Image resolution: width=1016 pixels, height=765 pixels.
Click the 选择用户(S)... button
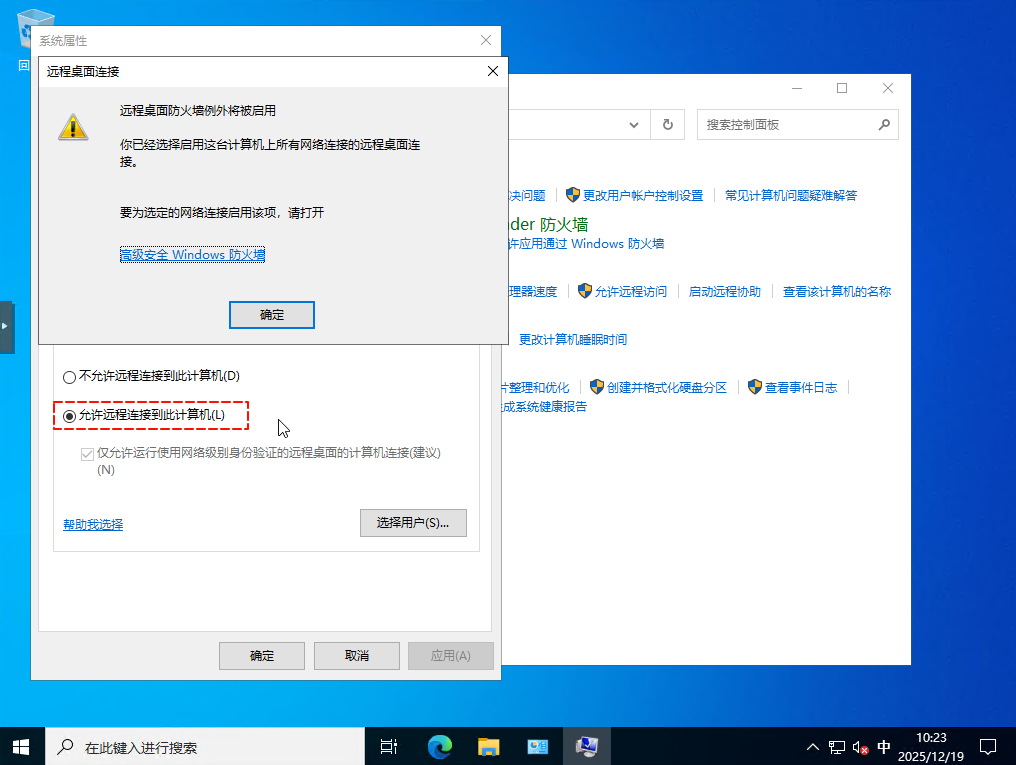(x=413, y=523)
